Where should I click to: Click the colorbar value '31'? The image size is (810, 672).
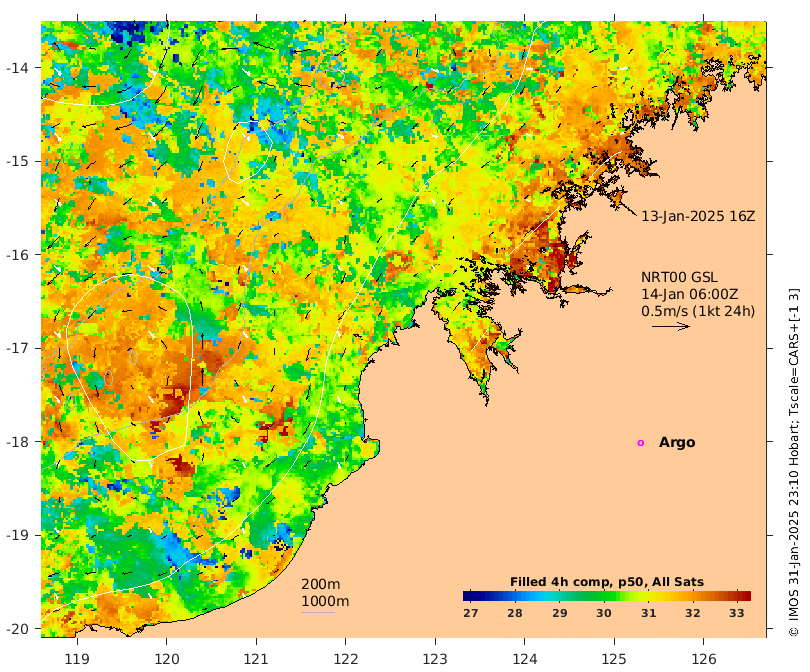point(648,613)
